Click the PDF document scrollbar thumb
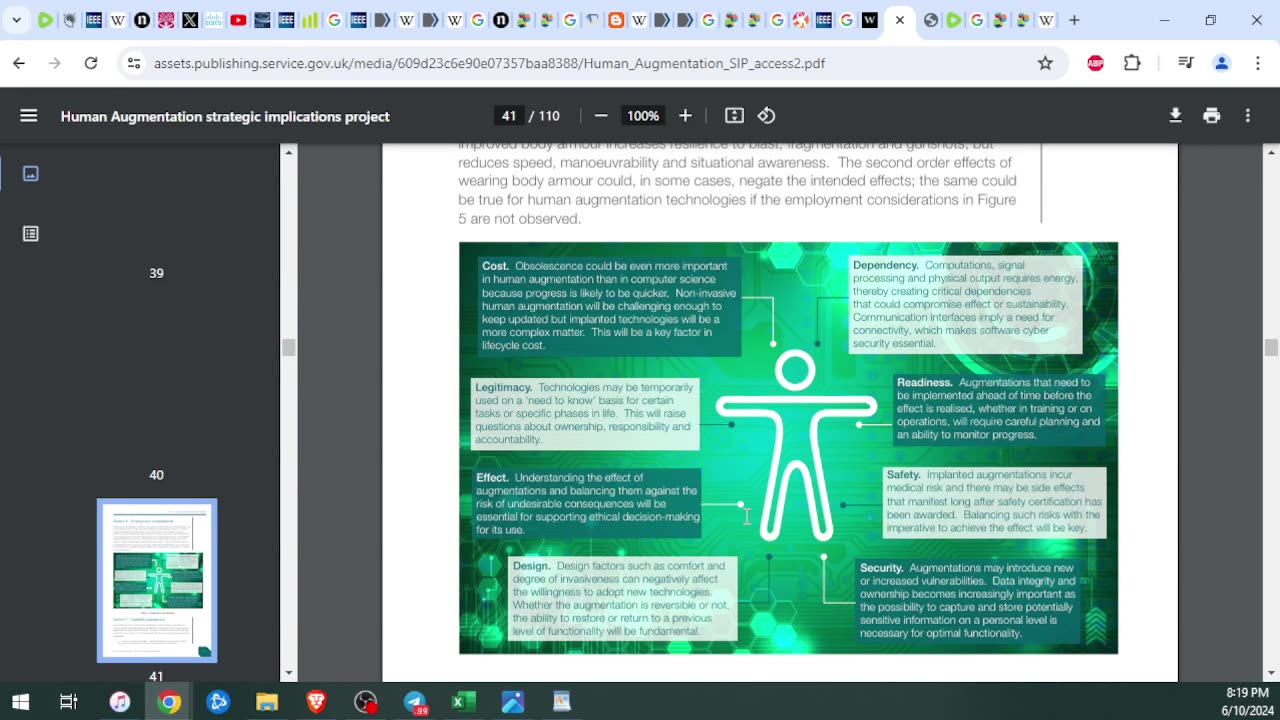The width and height of the screenshot is (1280, 720). [x=1271, y=347]
